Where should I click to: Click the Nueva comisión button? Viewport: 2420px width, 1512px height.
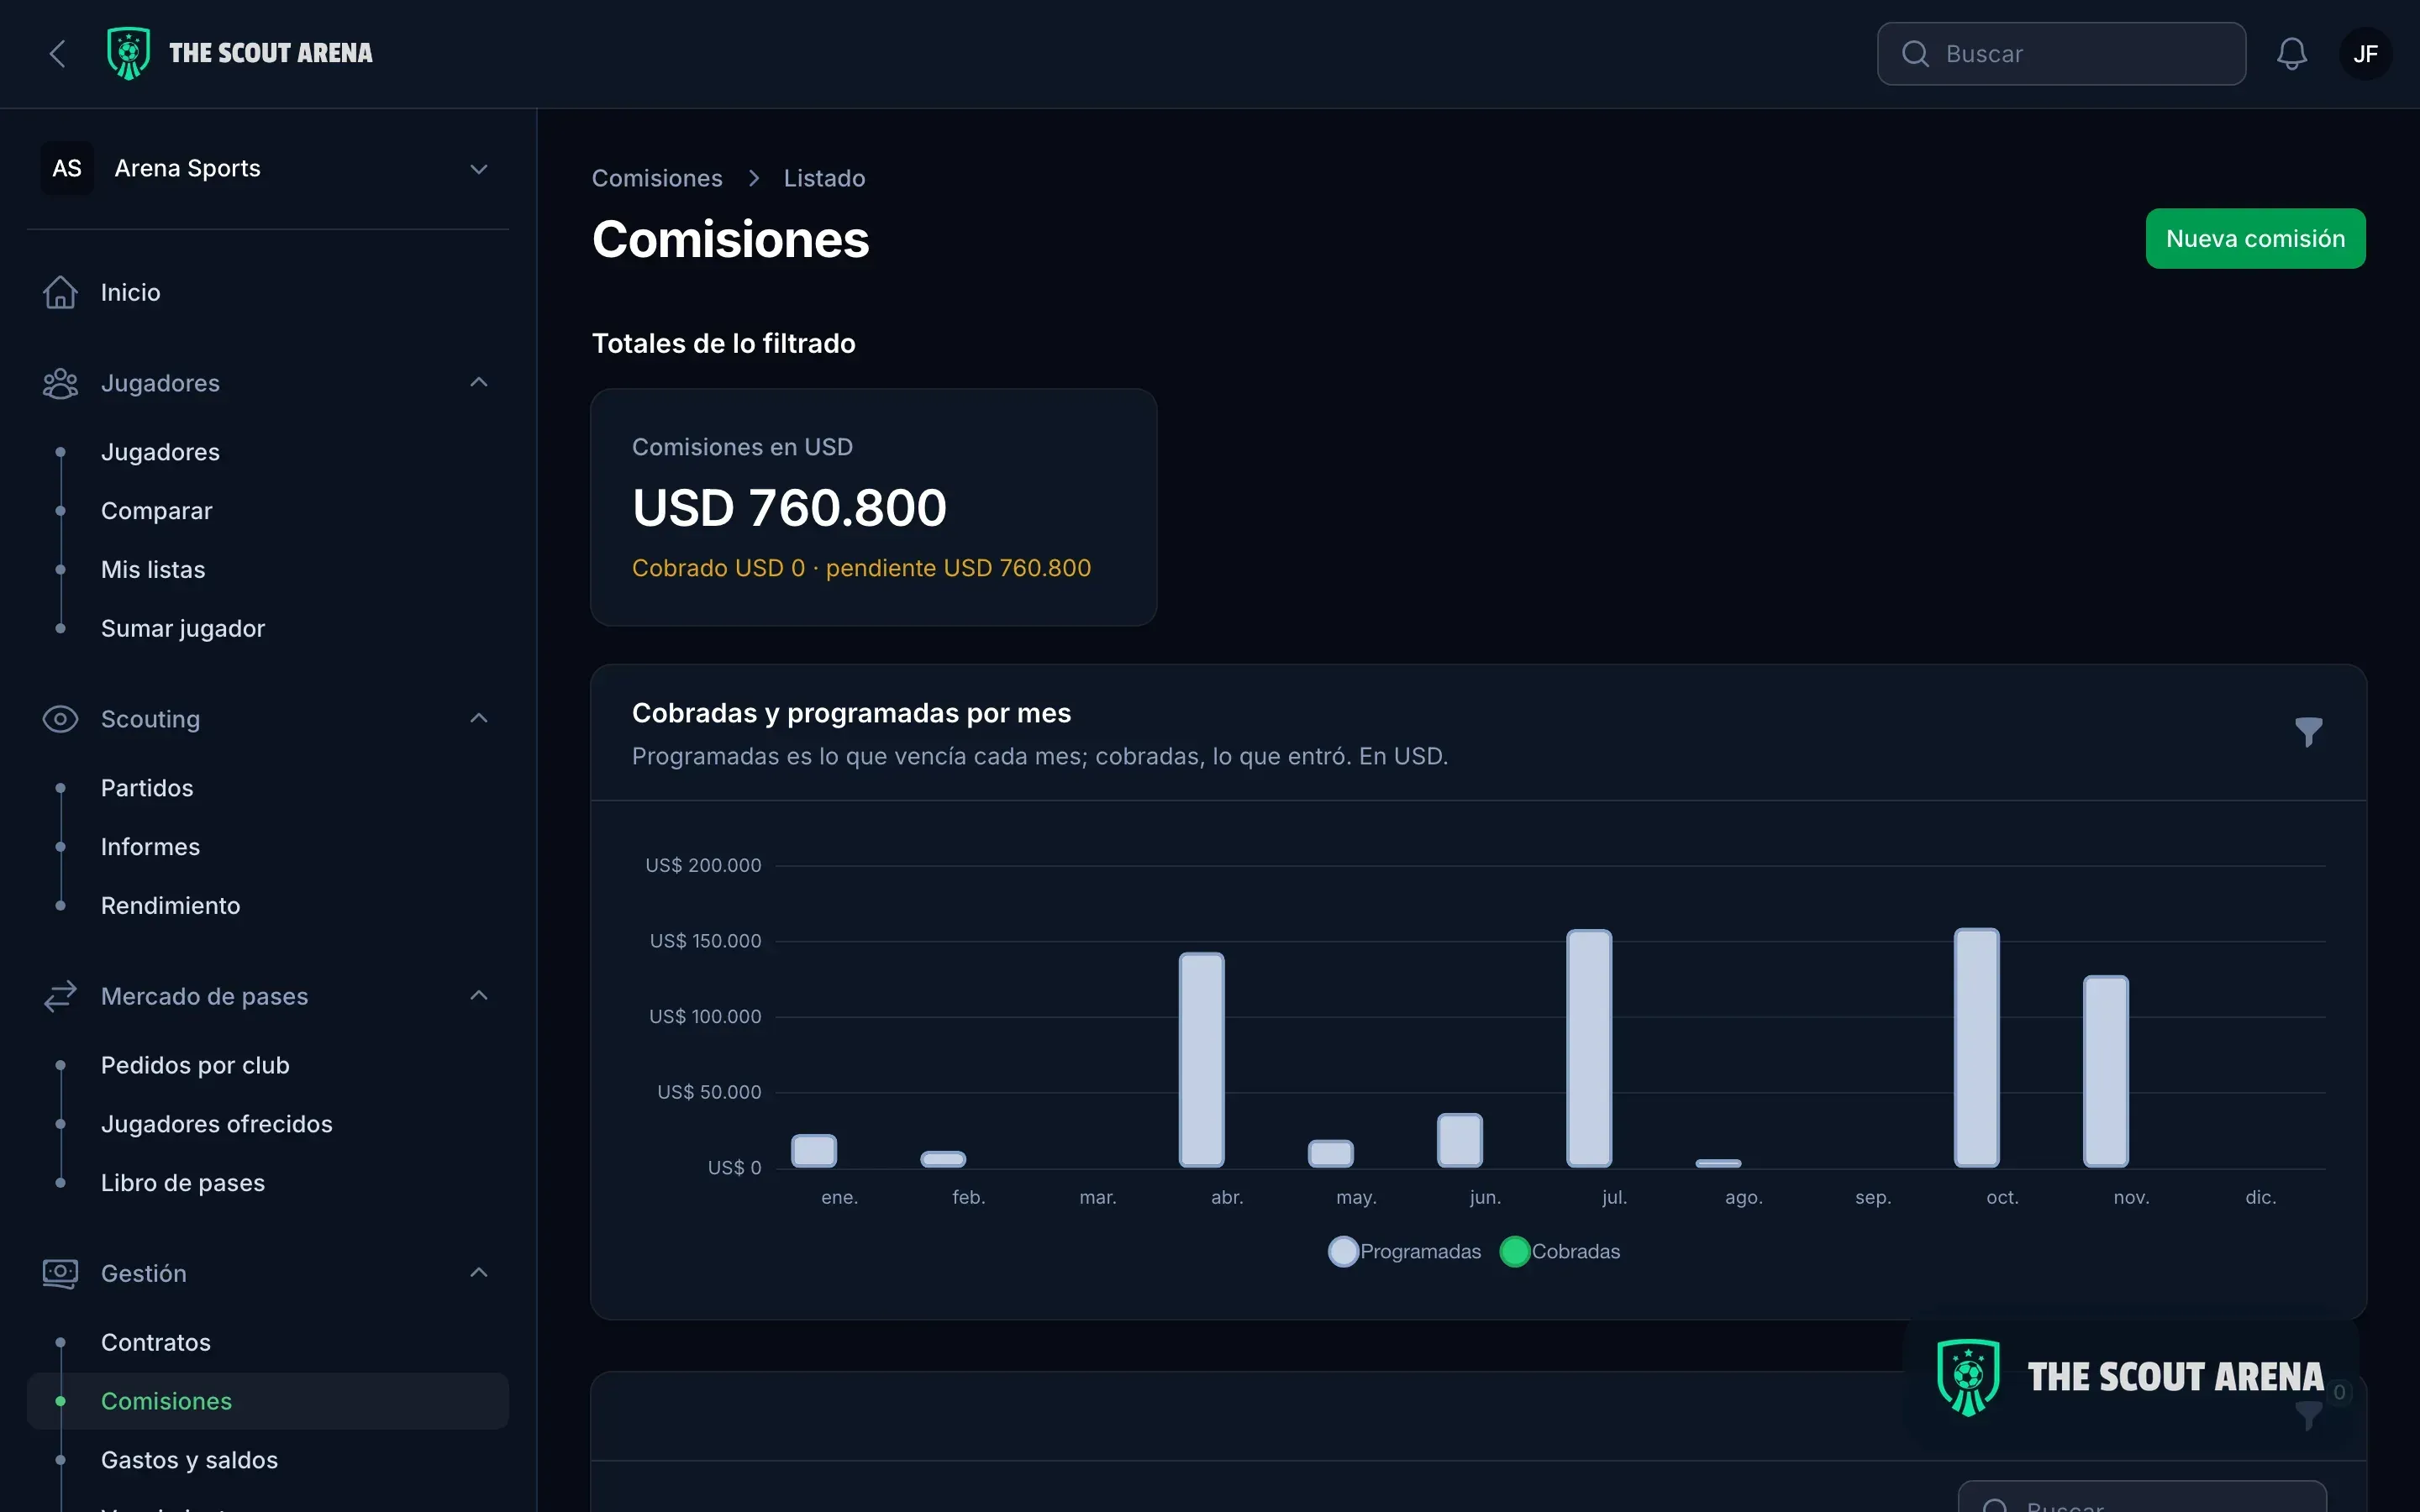click(2255, 238)
